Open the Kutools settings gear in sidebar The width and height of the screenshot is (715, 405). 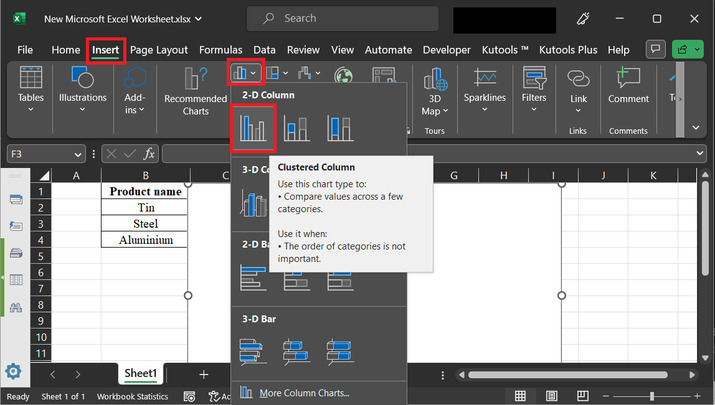pos(15,371)
